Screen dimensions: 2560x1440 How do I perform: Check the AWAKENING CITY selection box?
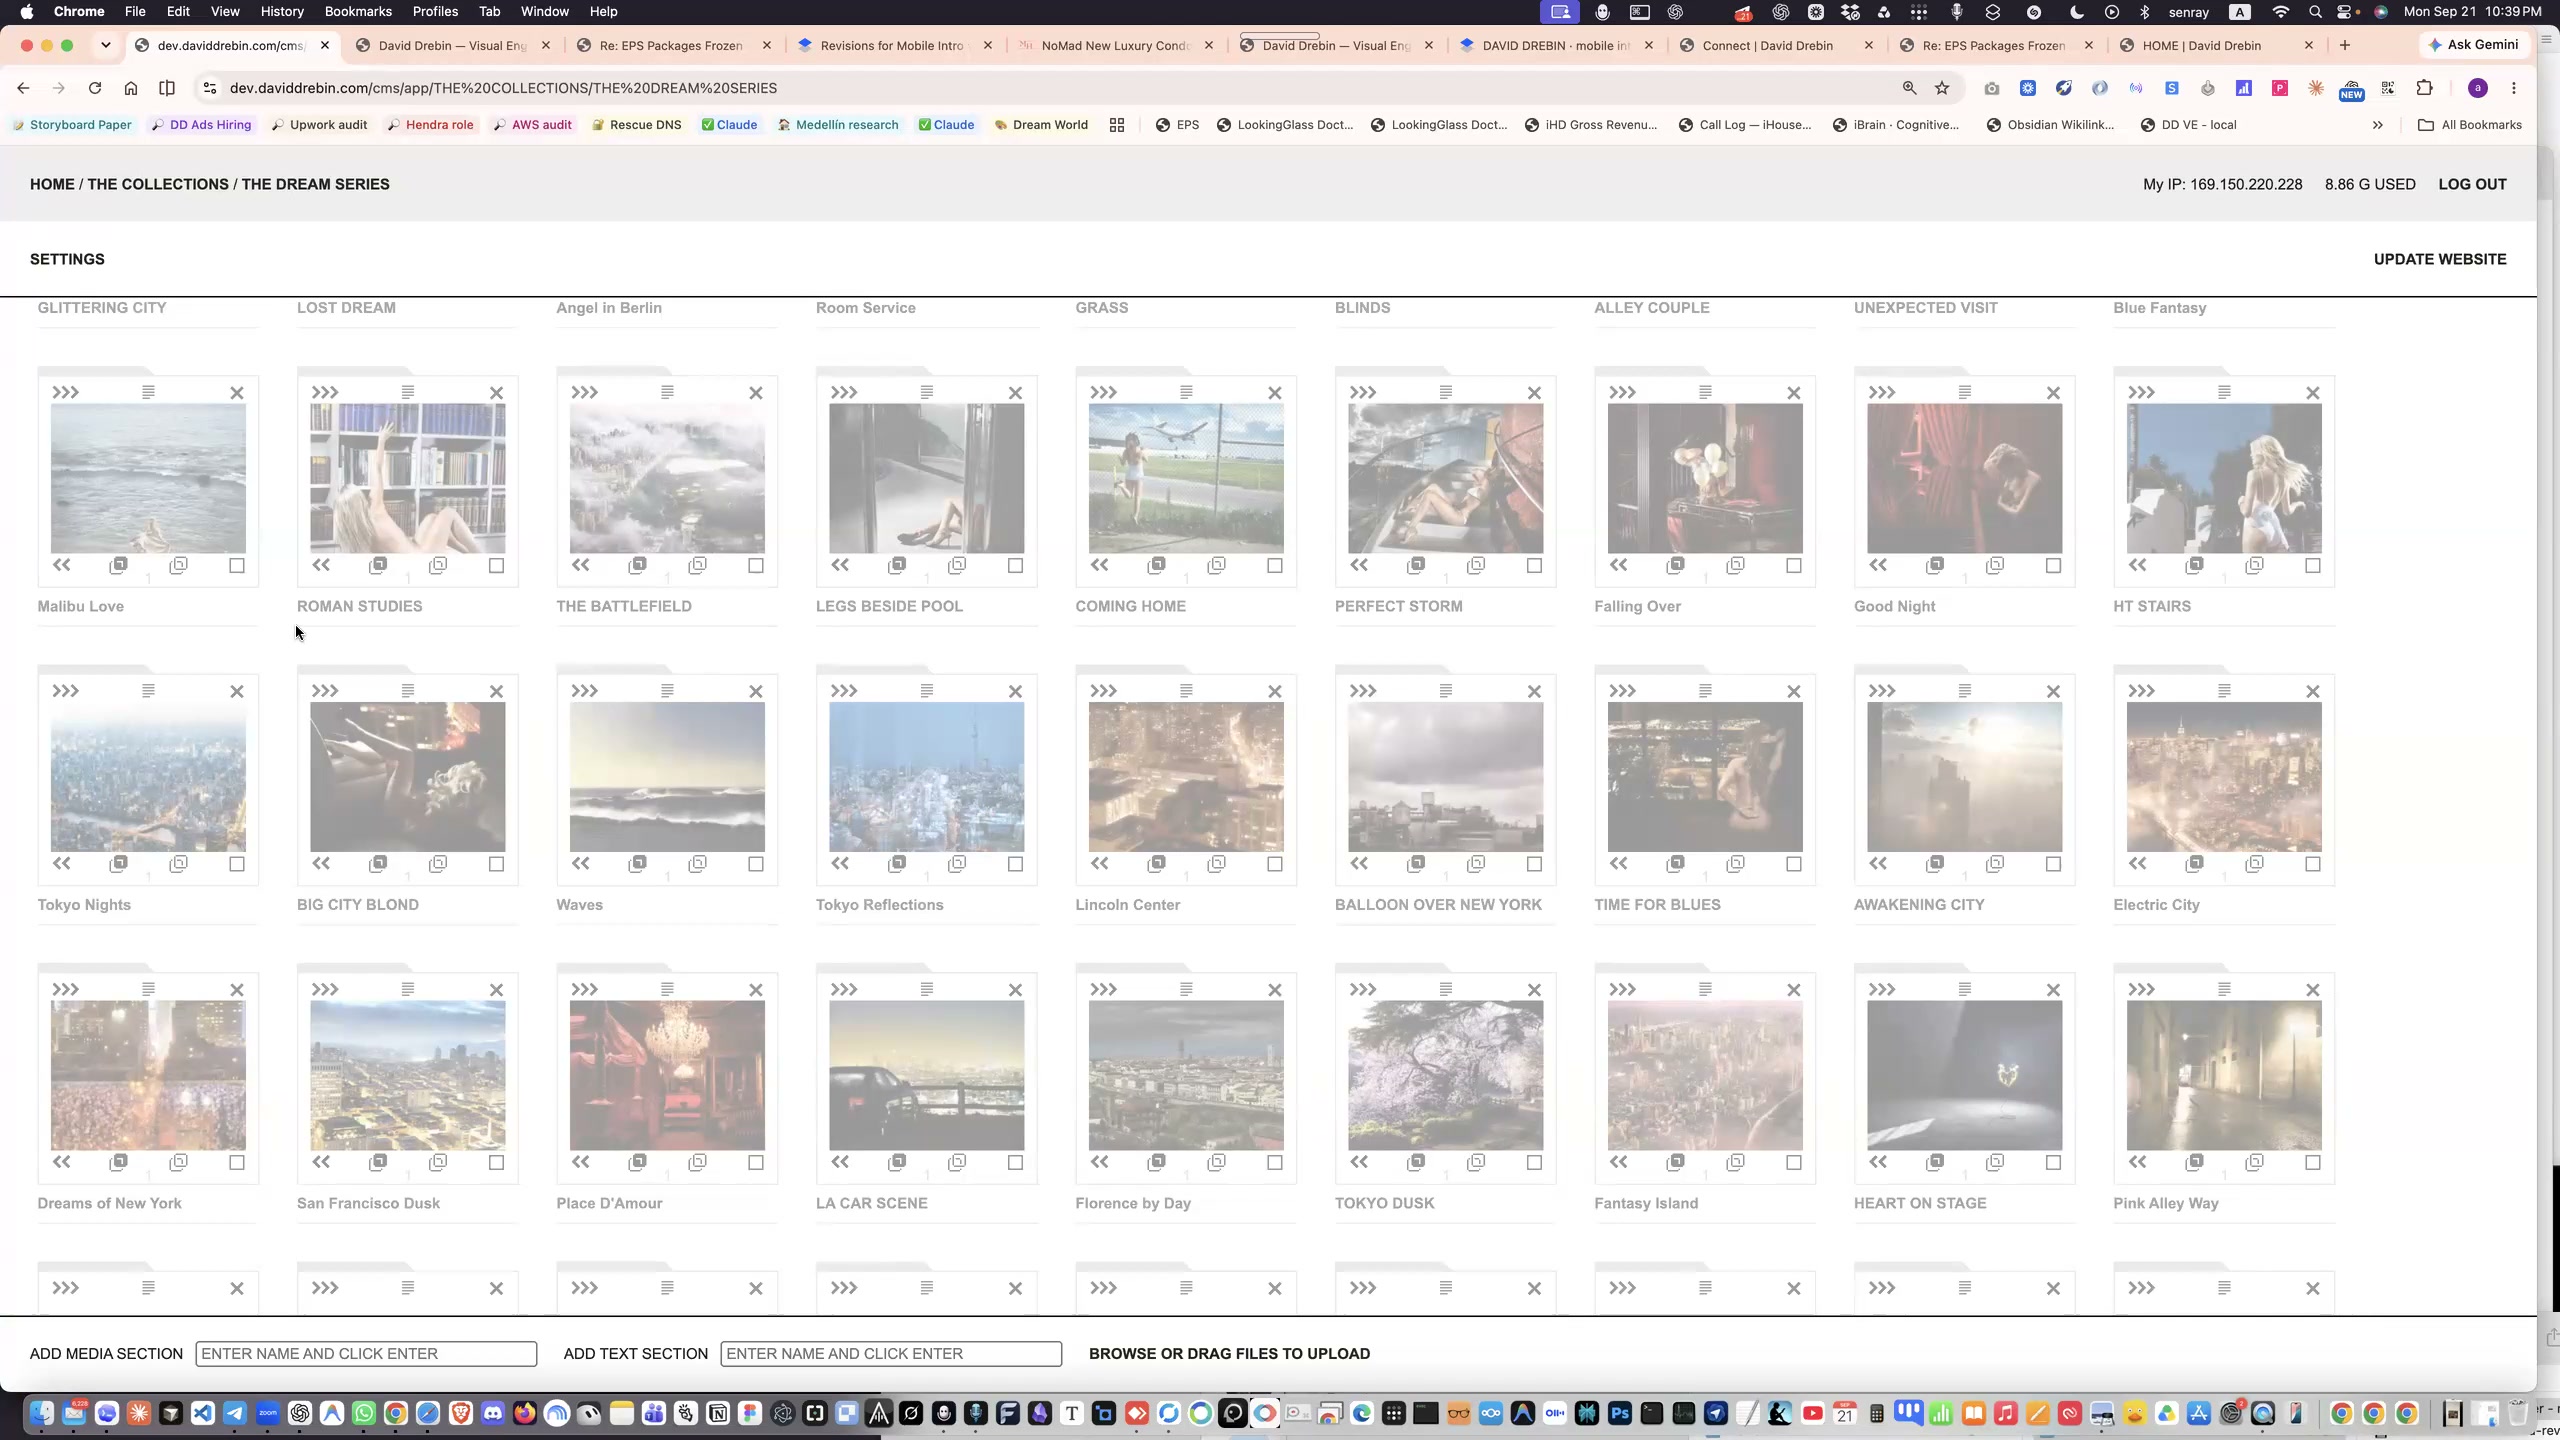pos(2053,863)
